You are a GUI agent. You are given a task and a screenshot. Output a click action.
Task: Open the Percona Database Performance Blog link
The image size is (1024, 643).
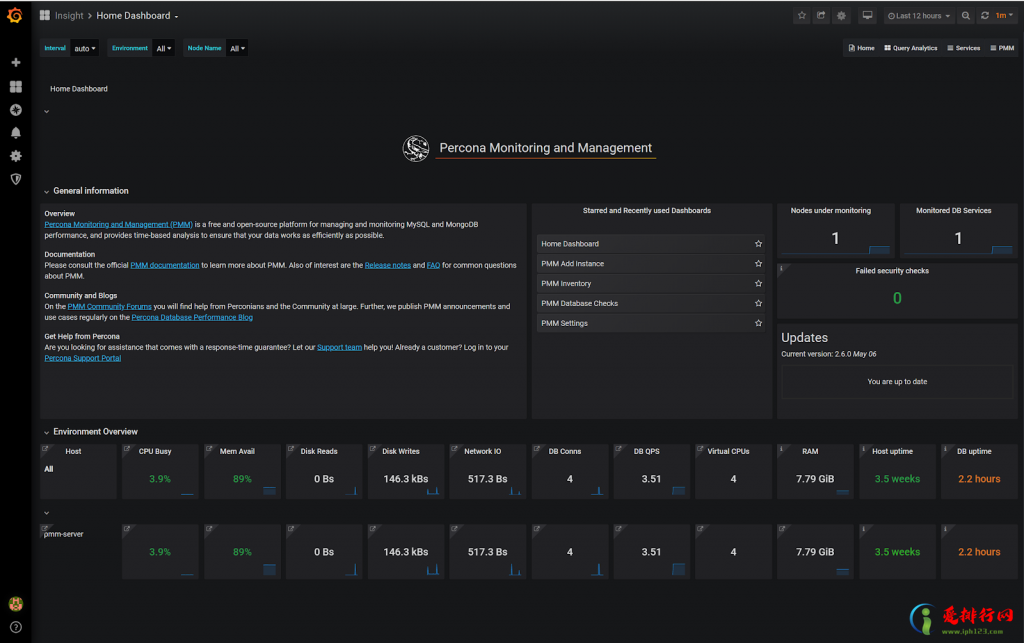192,318
